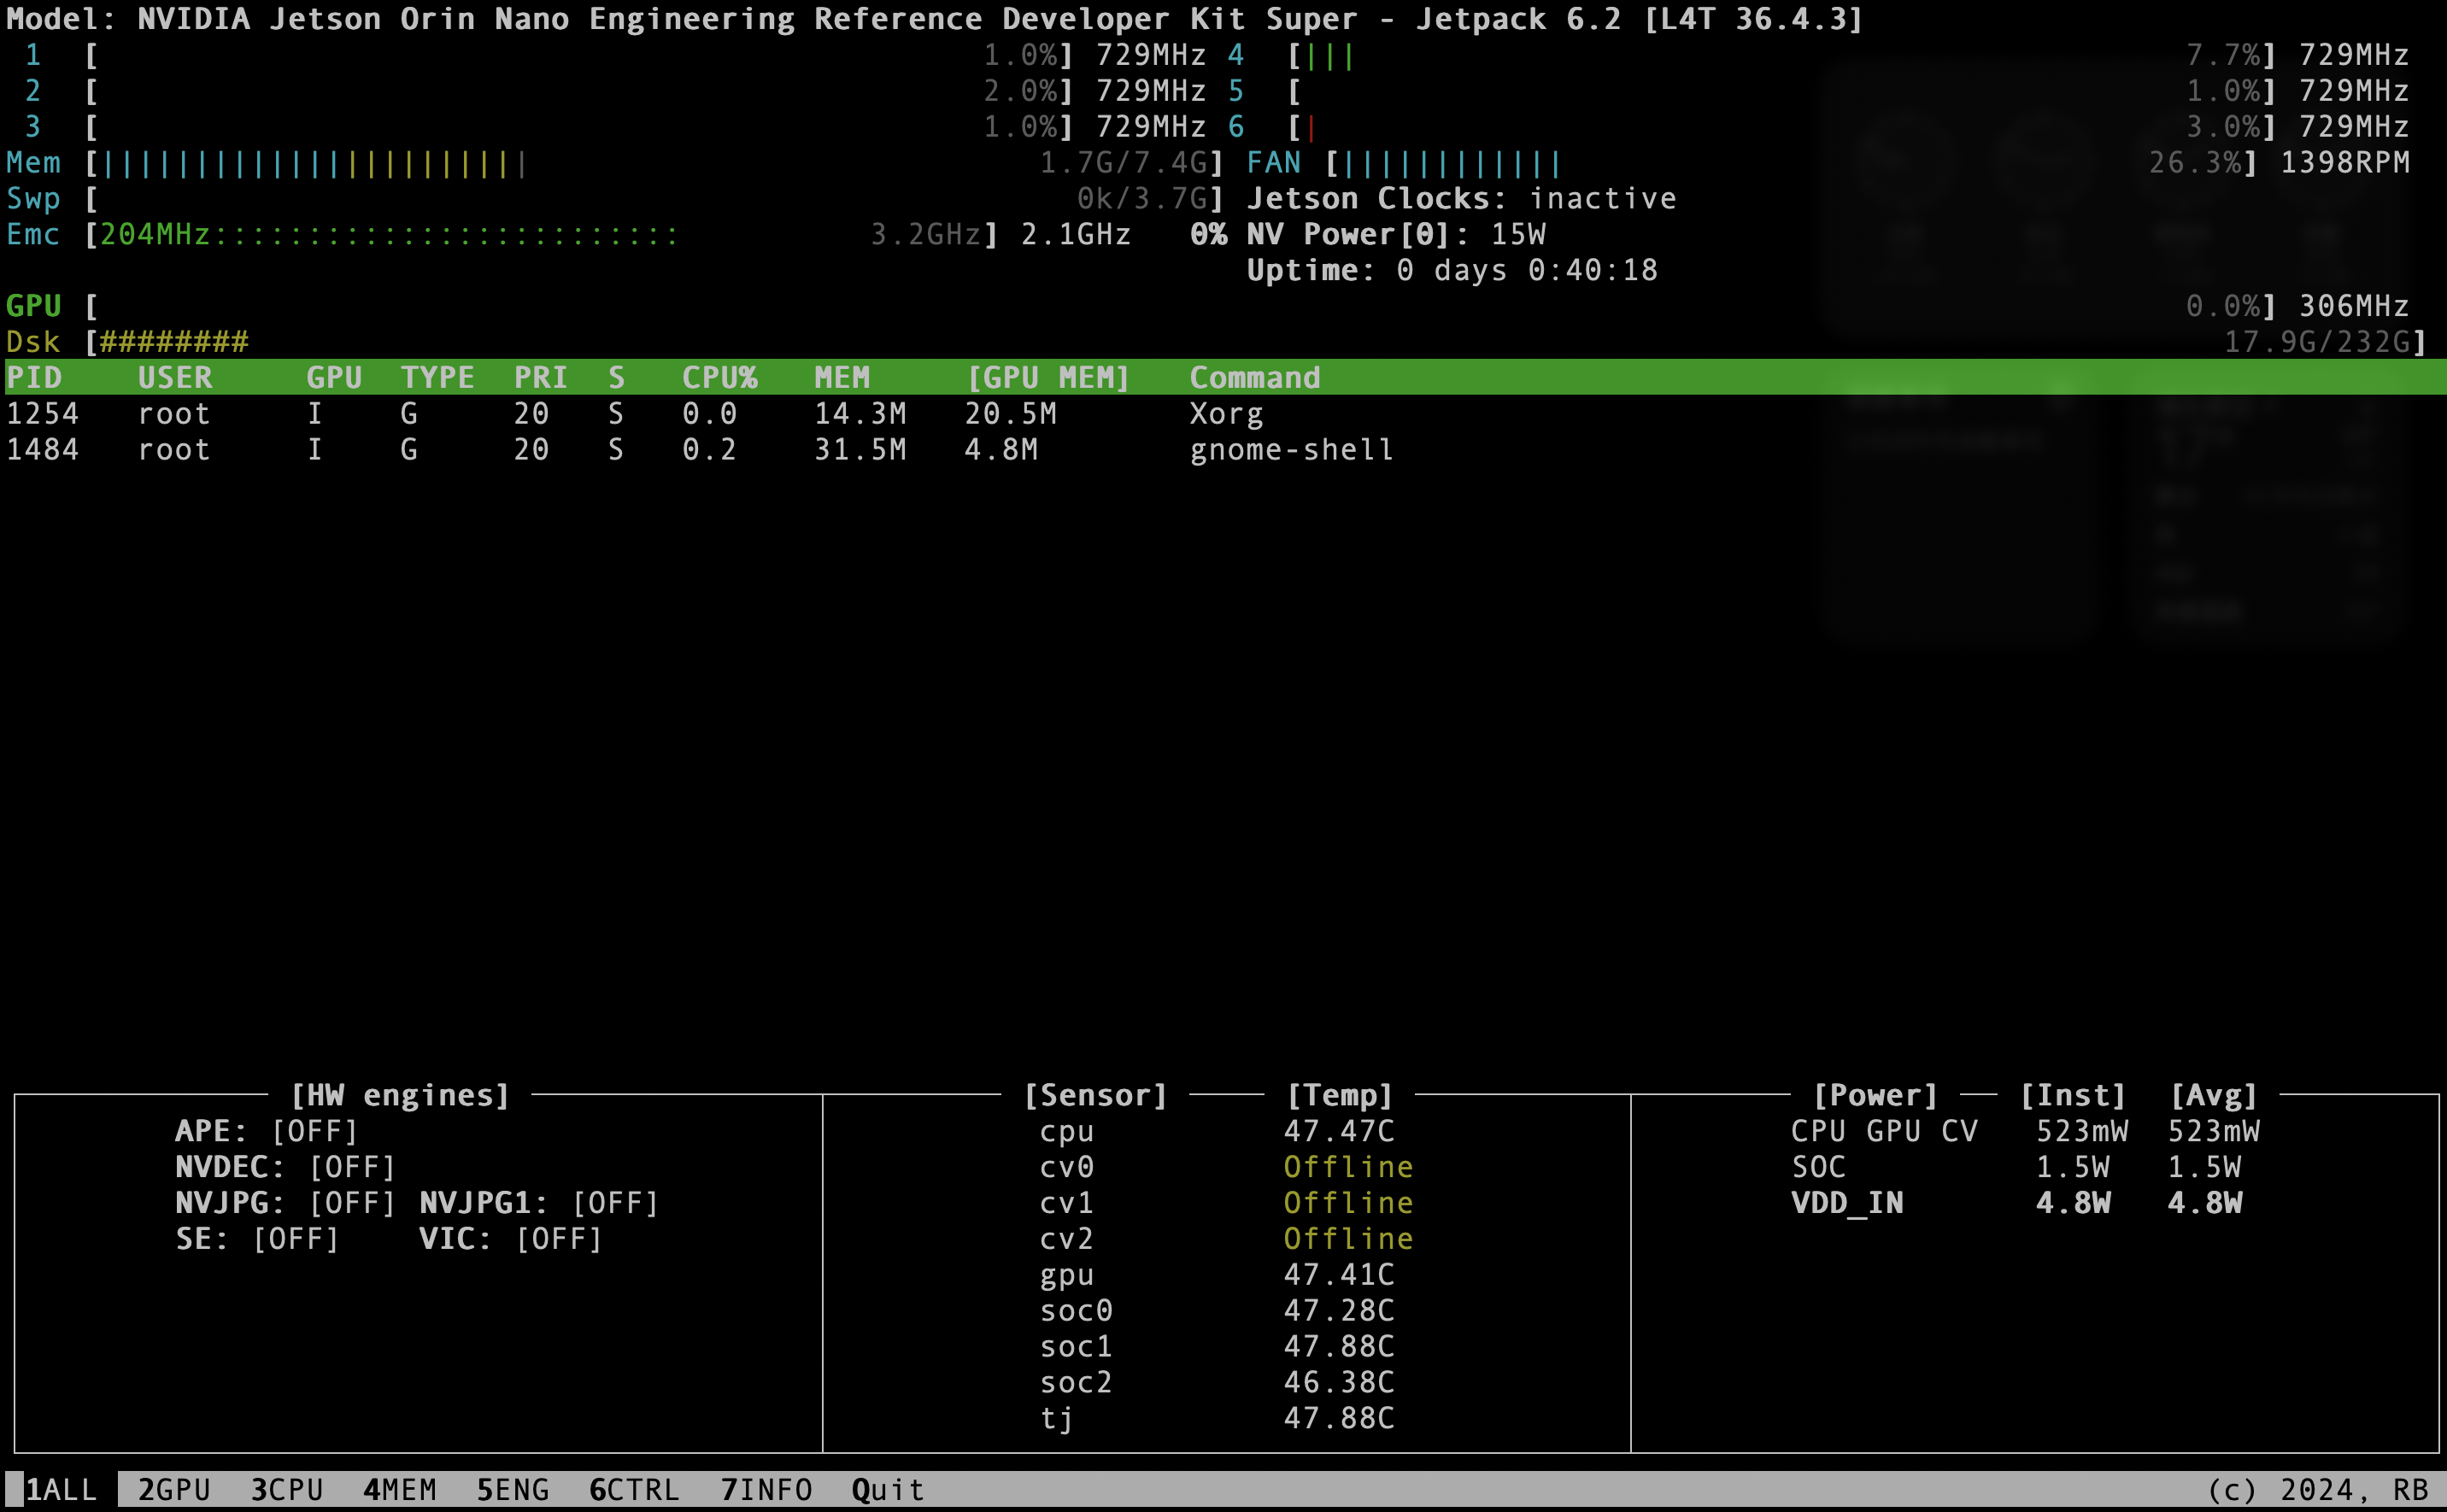This screenshot has width=2447, height=1512.
Task: Click the cv0 sensor Offline status
Action: point(1348,1168)
